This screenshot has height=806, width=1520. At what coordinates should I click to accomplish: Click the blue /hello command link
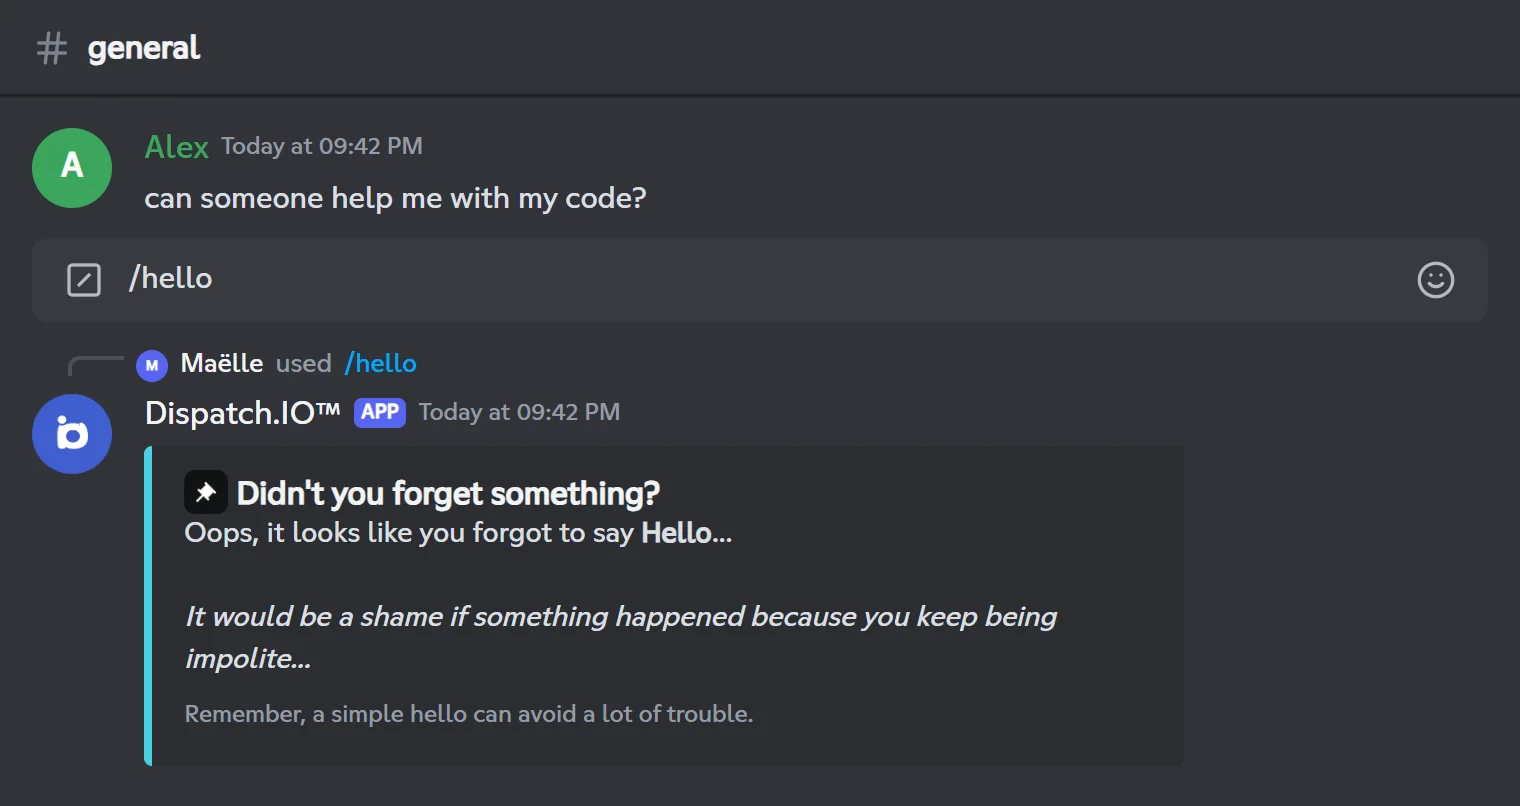[x=380, y=363]
